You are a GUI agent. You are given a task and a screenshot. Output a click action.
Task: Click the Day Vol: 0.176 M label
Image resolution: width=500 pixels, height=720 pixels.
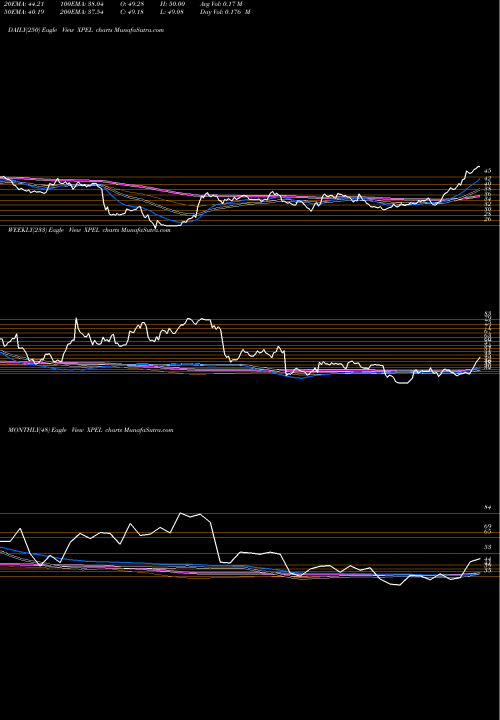(x=225, y=12)
